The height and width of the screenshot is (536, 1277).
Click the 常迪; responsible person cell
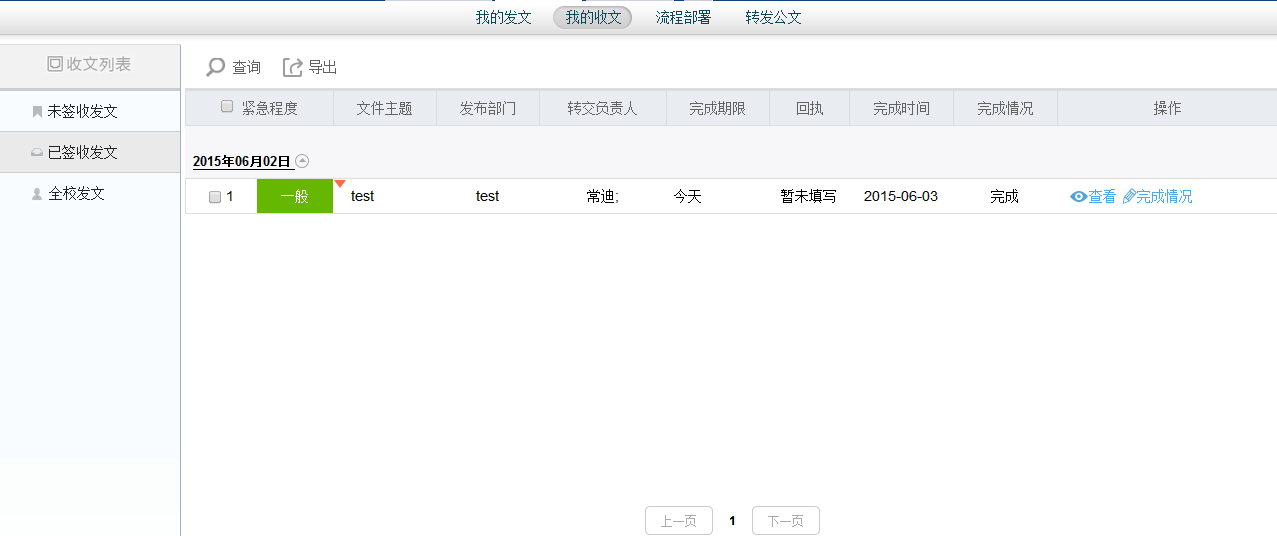[602, 197]
